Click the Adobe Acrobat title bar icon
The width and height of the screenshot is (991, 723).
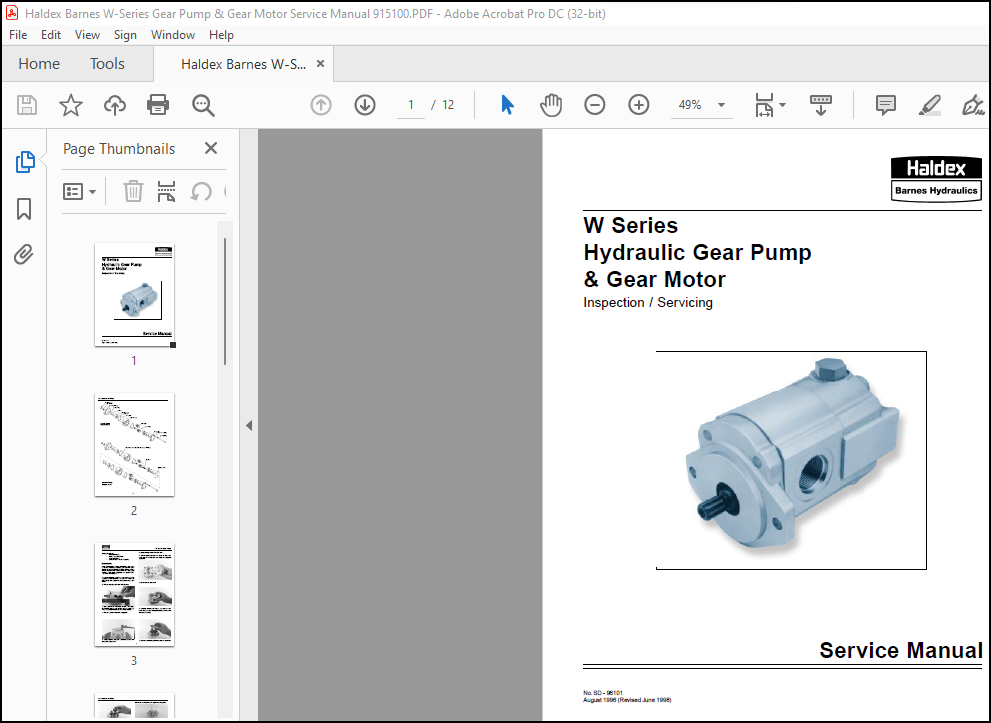[x=11, y=13]
